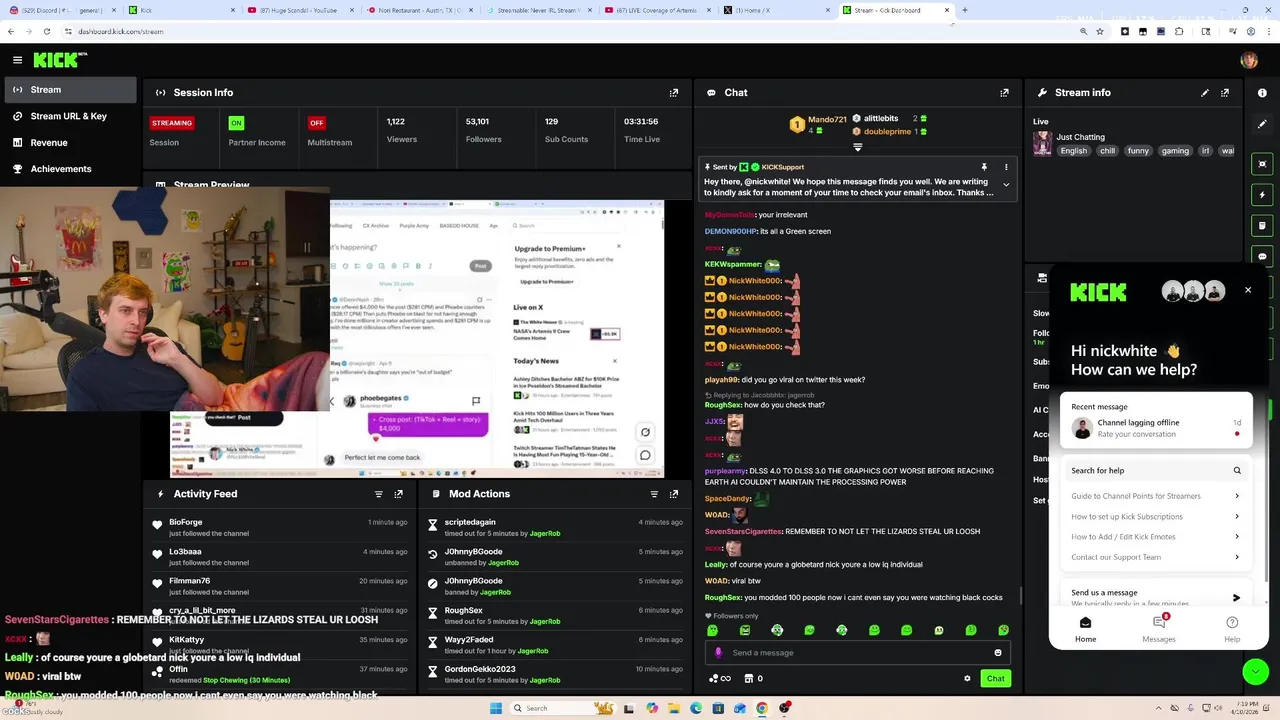The image size is (1280, 720).
Task: Open Revenue in left sidebar
Action: coord(70,143)
